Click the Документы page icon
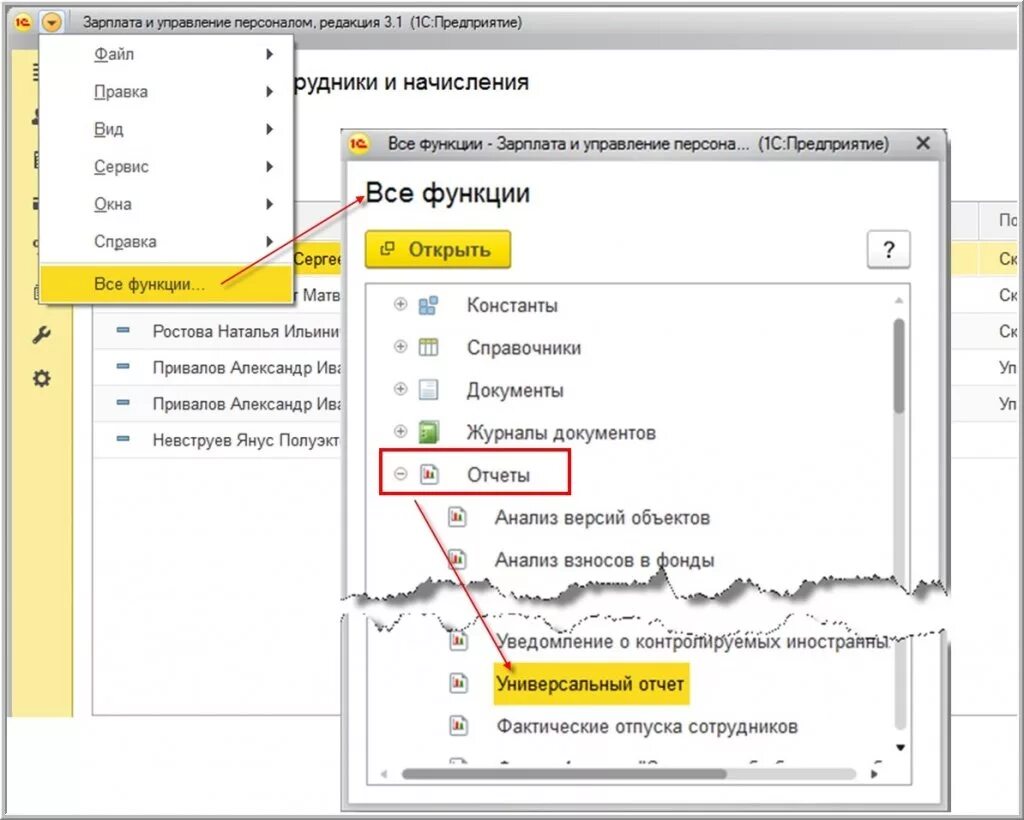 (428, 390)
